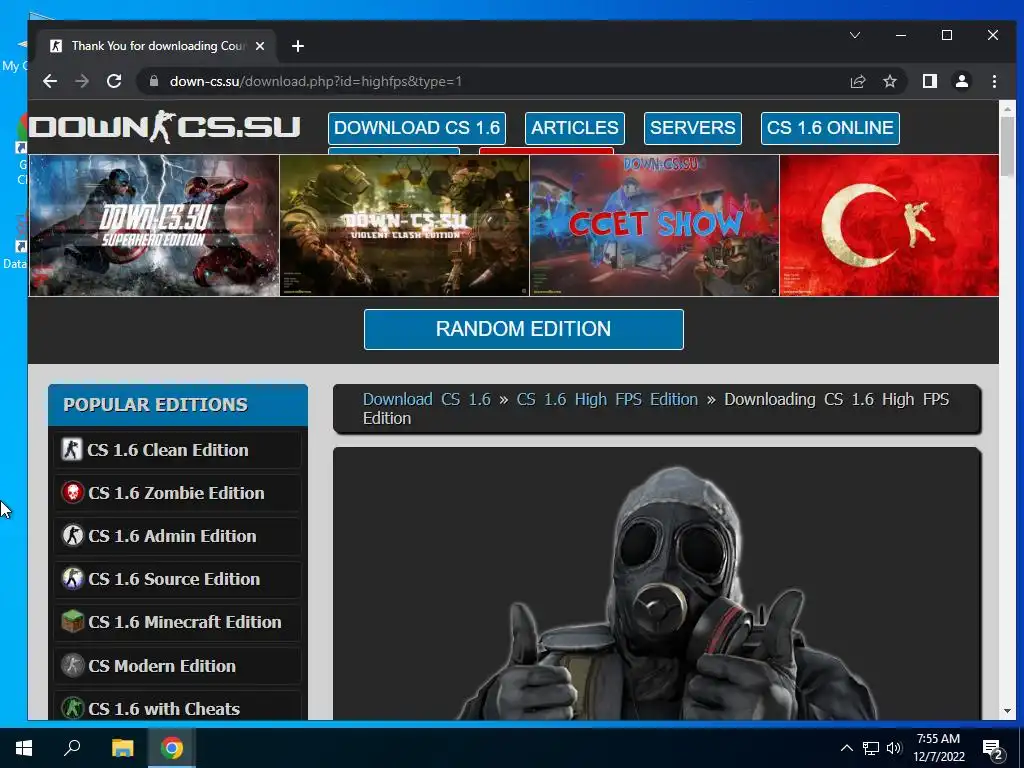Open the Superhero Edition banner

[x=154, y=225]
